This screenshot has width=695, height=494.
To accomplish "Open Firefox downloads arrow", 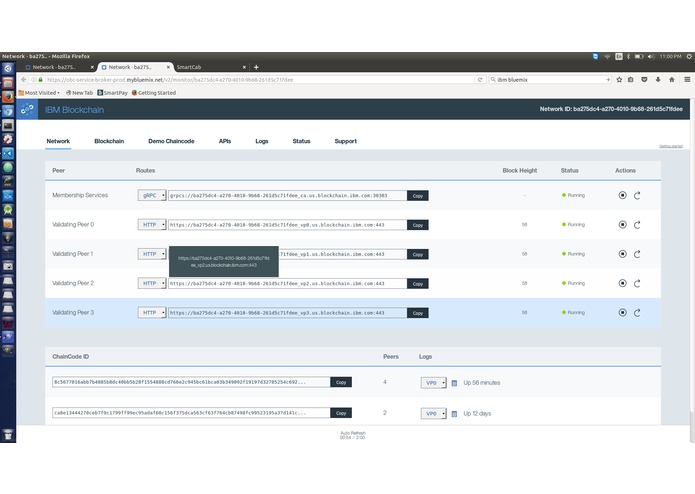I will [658, 80].
